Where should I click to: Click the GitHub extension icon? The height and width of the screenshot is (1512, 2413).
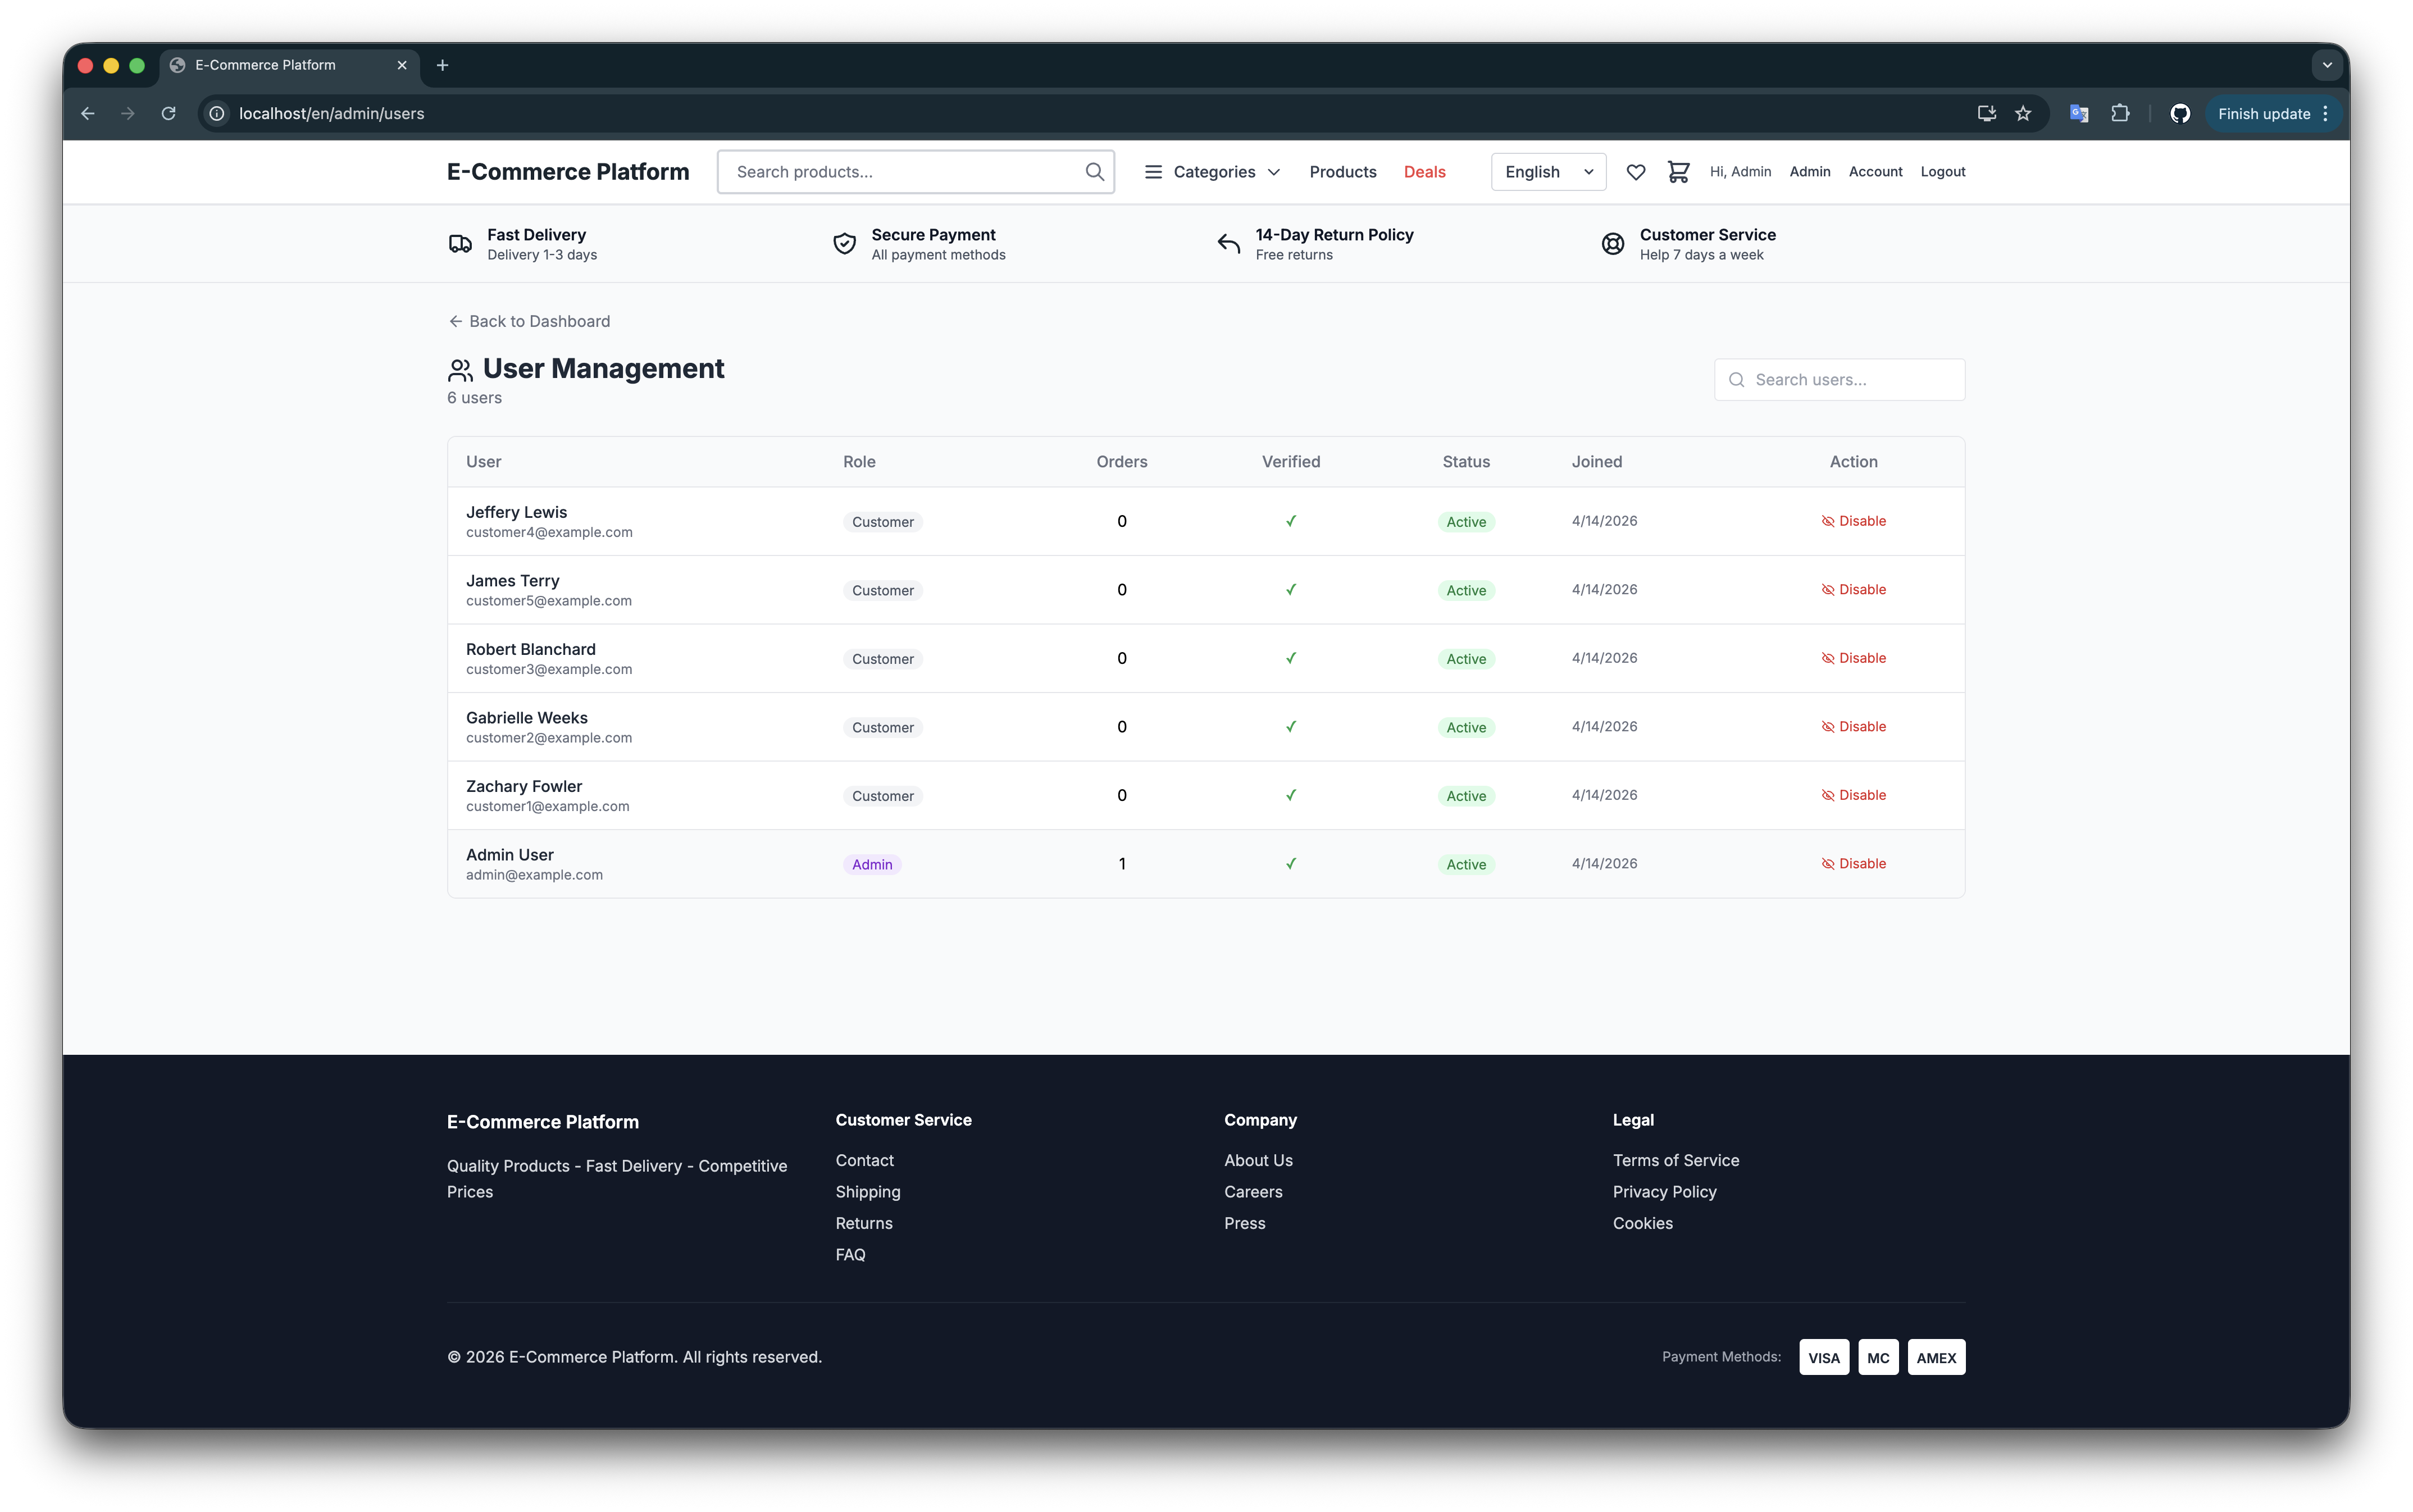2180,114
